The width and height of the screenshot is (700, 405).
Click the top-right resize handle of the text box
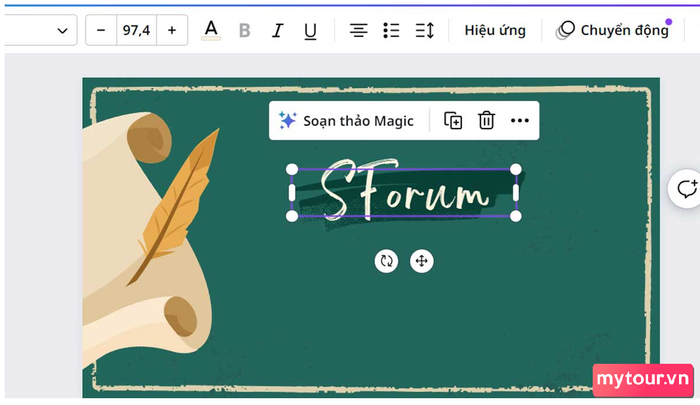pyautogui.click(x=516, y=169)
